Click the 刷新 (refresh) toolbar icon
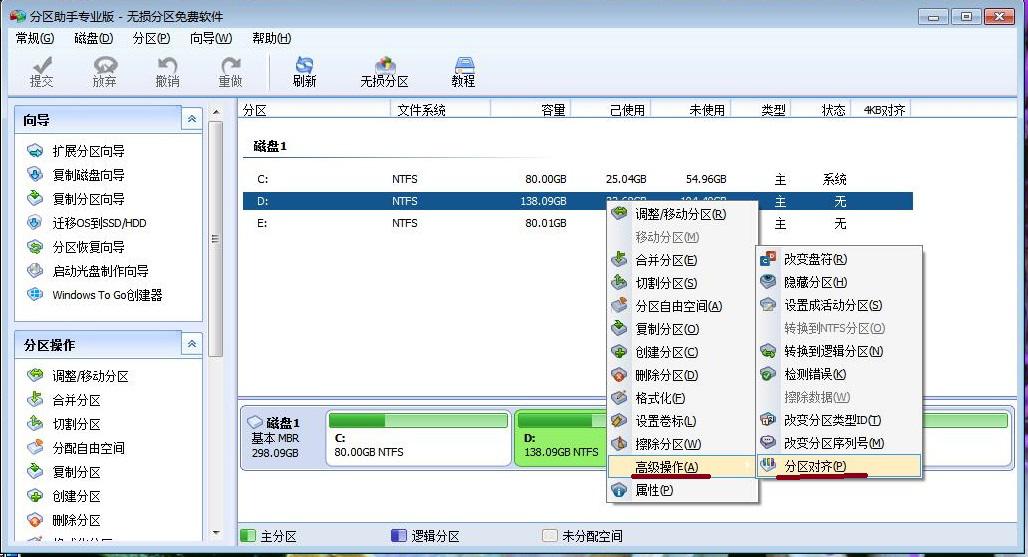Screen dimensions: 1028x557 [304, 66]
